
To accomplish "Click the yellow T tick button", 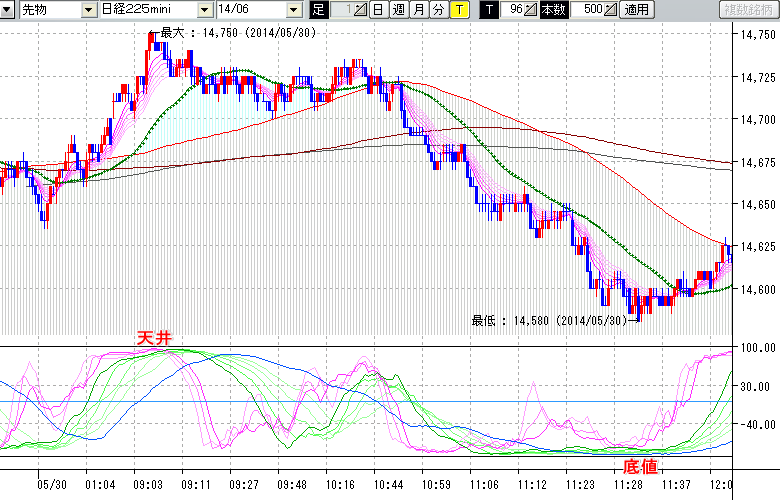I will click(x=458, y=10).
